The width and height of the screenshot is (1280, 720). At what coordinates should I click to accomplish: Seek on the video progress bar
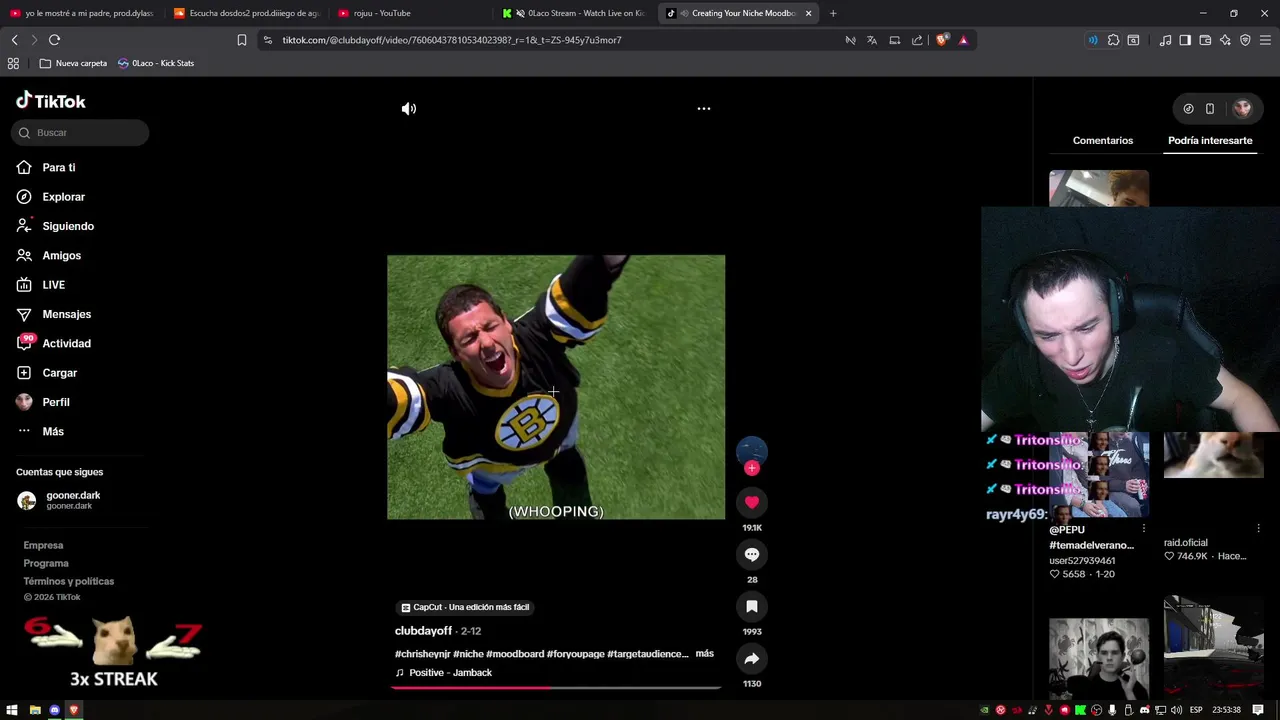[x=556, y=688]
